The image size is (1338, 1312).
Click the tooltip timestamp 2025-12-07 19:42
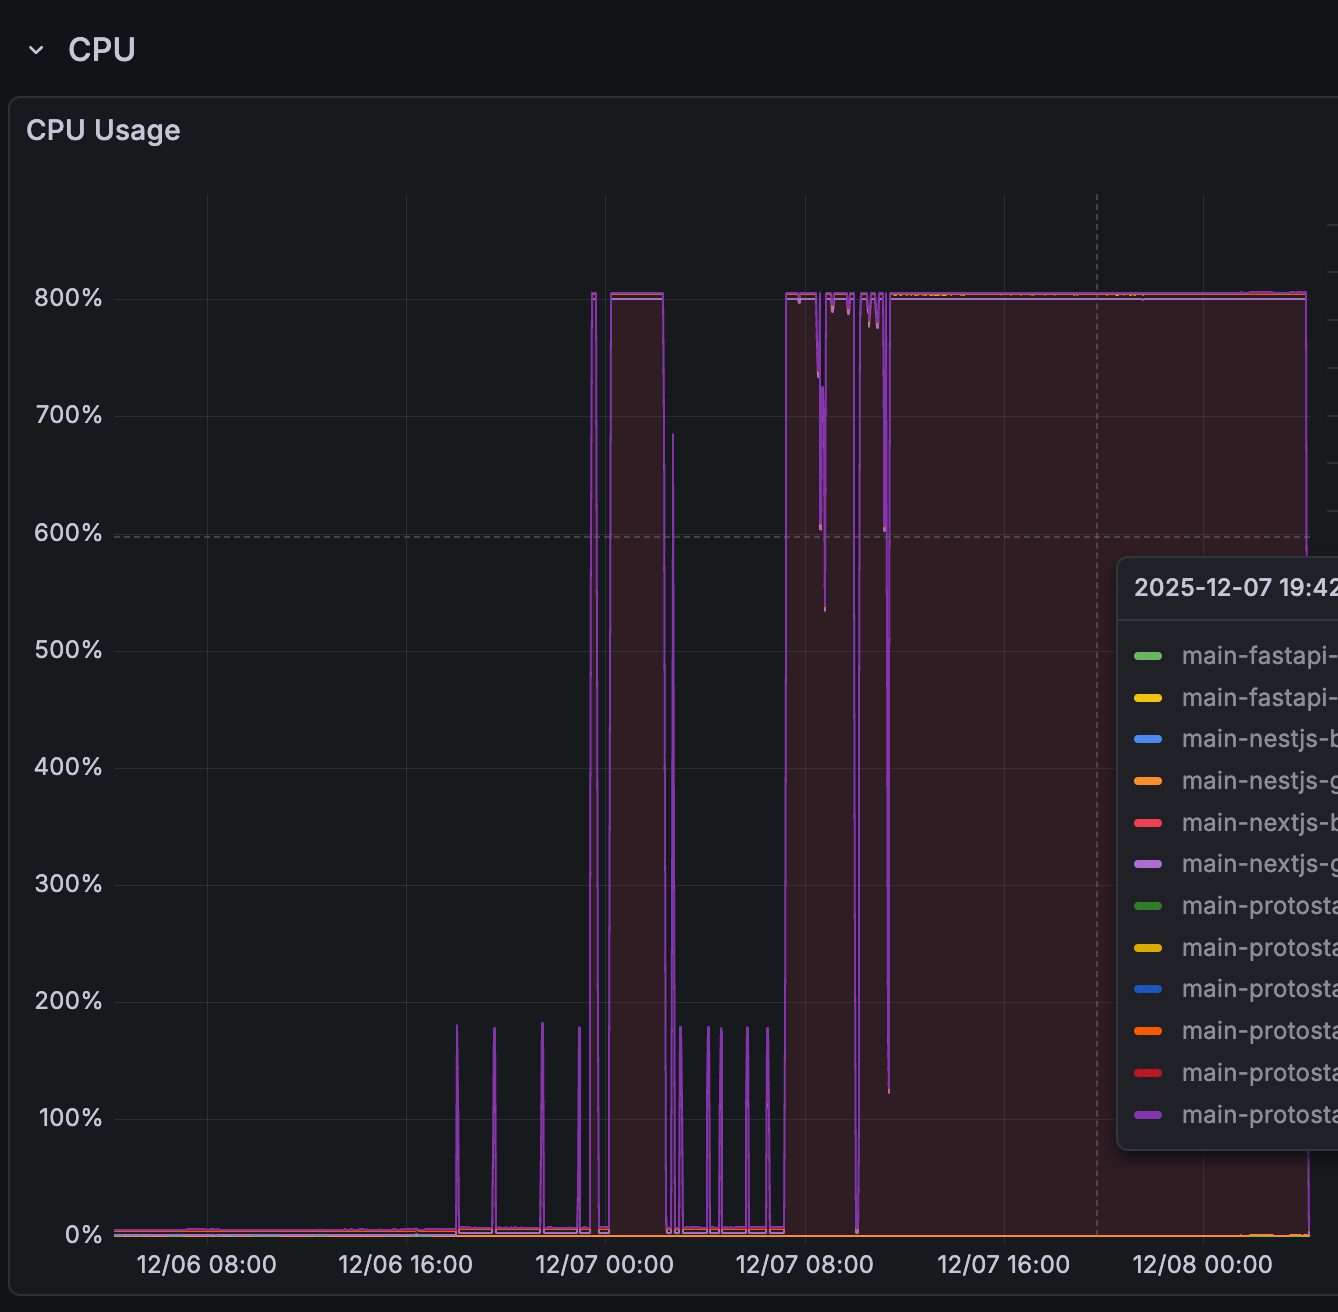tap(1235, 587)
